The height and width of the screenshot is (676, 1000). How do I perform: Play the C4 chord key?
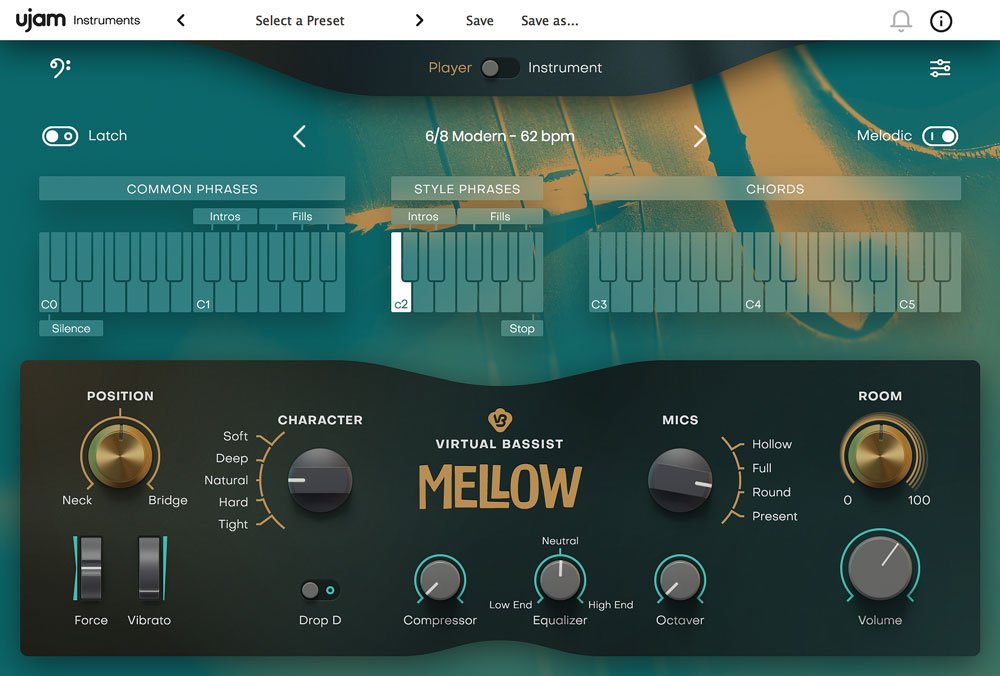[753, 296]
